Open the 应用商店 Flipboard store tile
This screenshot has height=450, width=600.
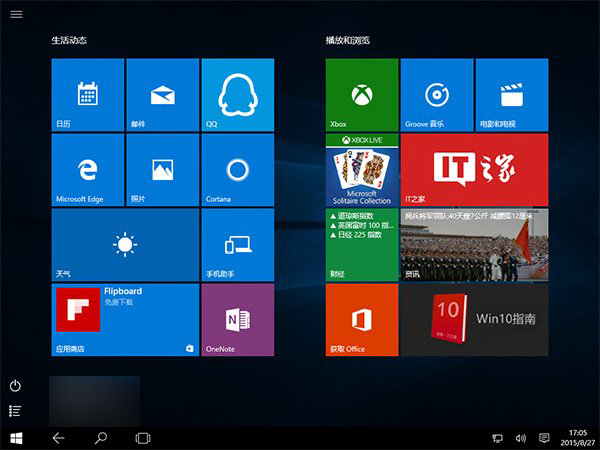[125, 320]
